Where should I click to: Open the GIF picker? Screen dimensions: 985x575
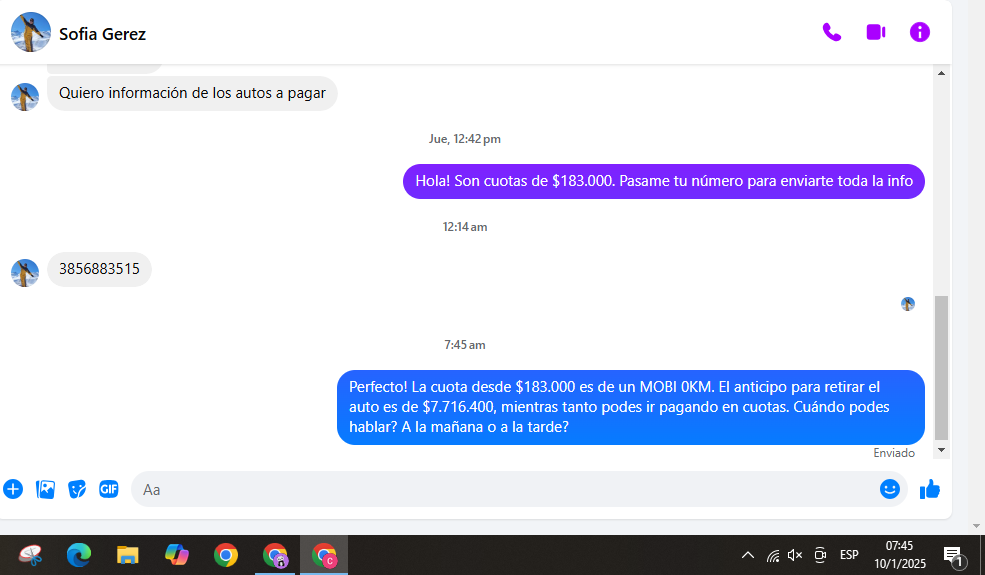tap(108, 489)
